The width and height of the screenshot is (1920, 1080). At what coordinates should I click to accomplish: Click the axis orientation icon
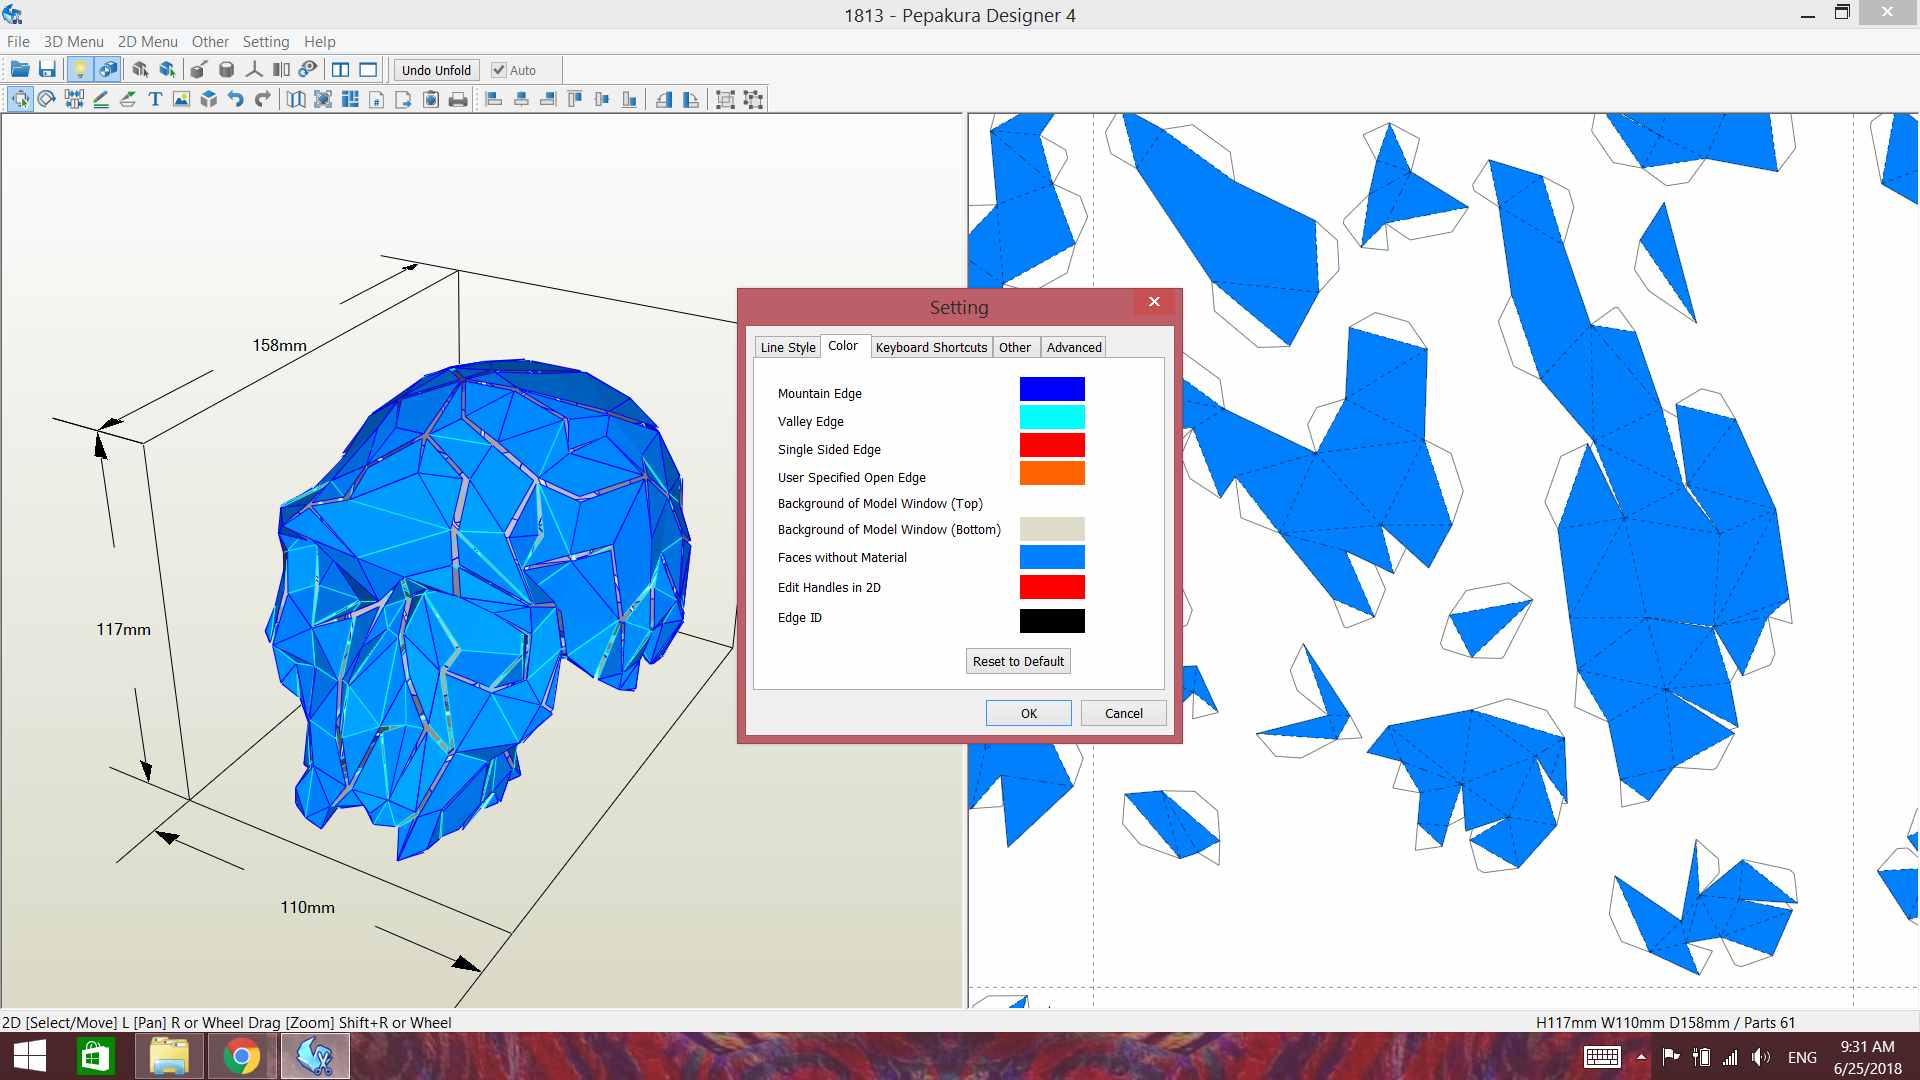click(254, 70)
